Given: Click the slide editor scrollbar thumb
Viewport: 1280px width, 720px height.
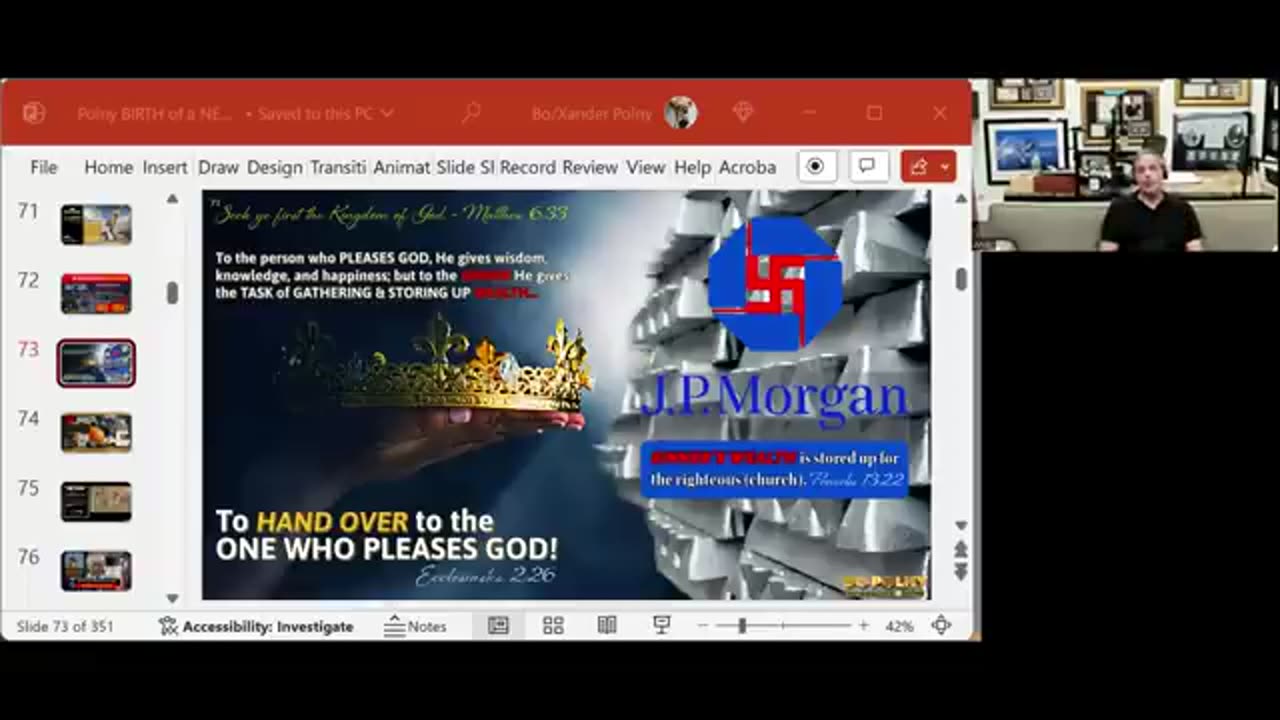Looking at the screenshot, I should click(961, 280).
